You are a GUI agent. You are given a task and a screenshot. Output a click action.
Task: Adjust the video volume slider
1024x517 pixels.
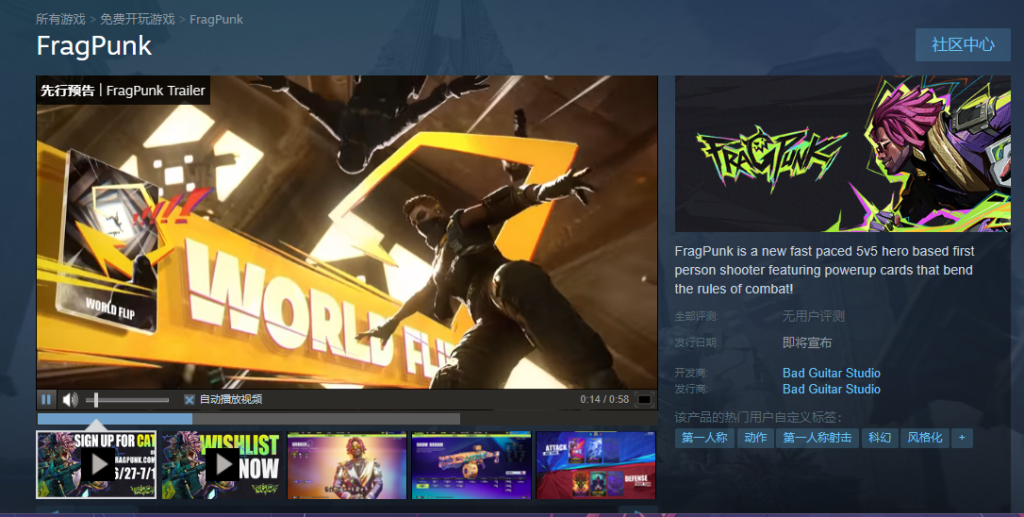(x=128, y=400)
